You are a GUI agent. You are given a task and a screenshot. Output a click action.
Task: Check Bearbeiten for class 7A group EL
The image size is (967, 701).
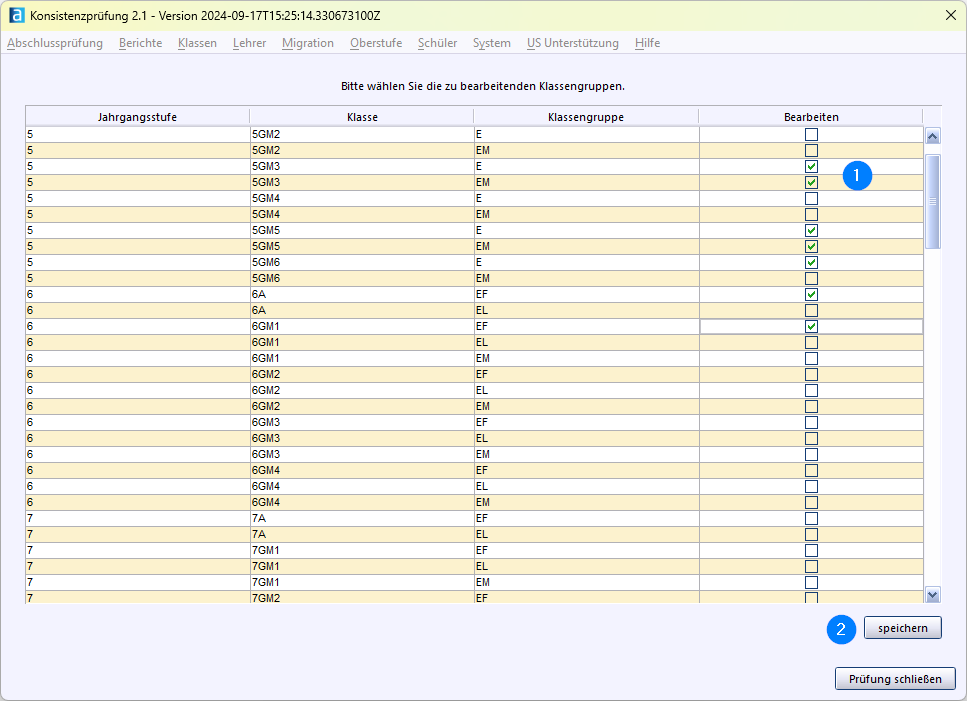812,535
